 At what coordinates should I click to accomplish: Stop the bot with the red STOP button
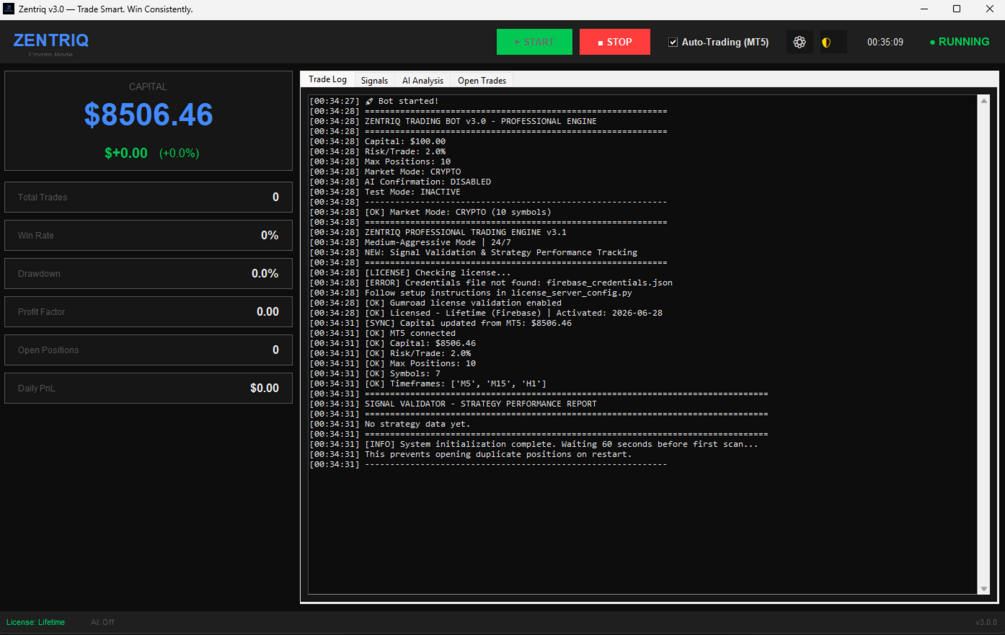point(615,42)
